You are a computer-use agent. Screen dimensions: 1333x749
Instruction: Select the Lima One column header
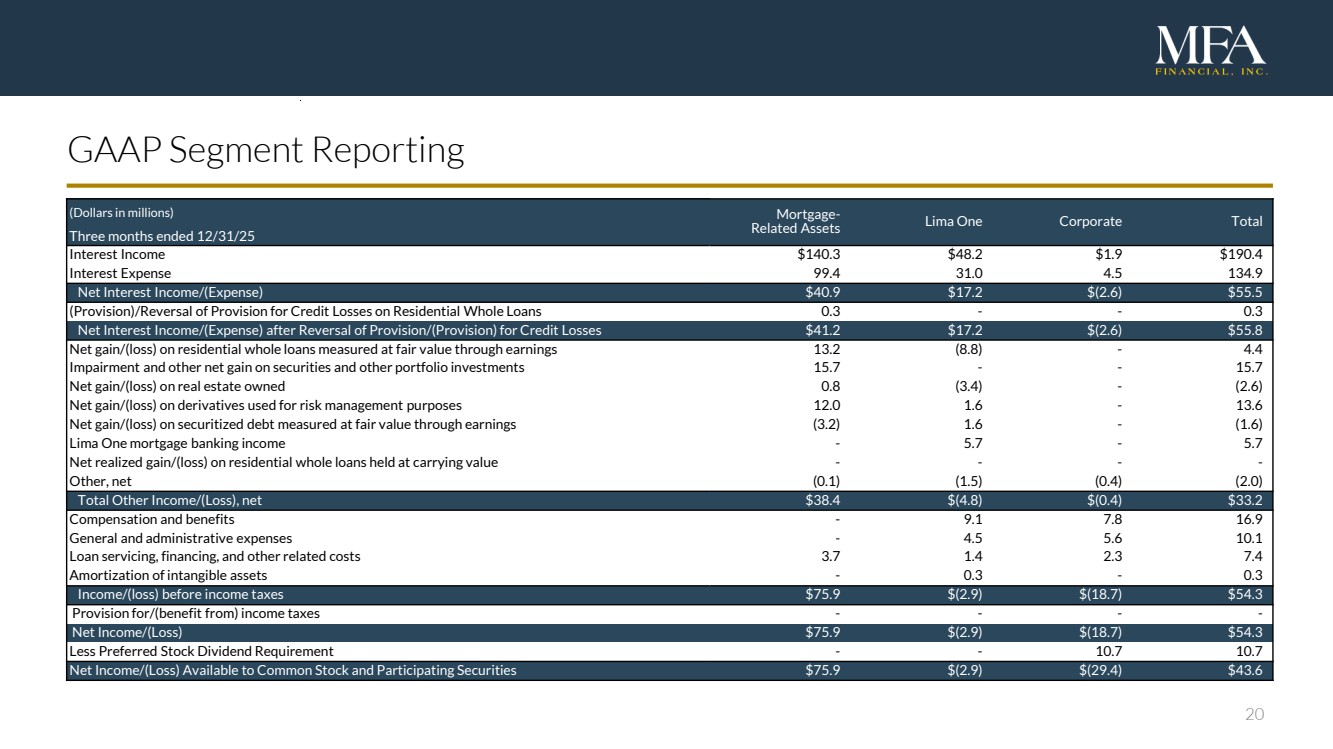[x=956, y=221]
